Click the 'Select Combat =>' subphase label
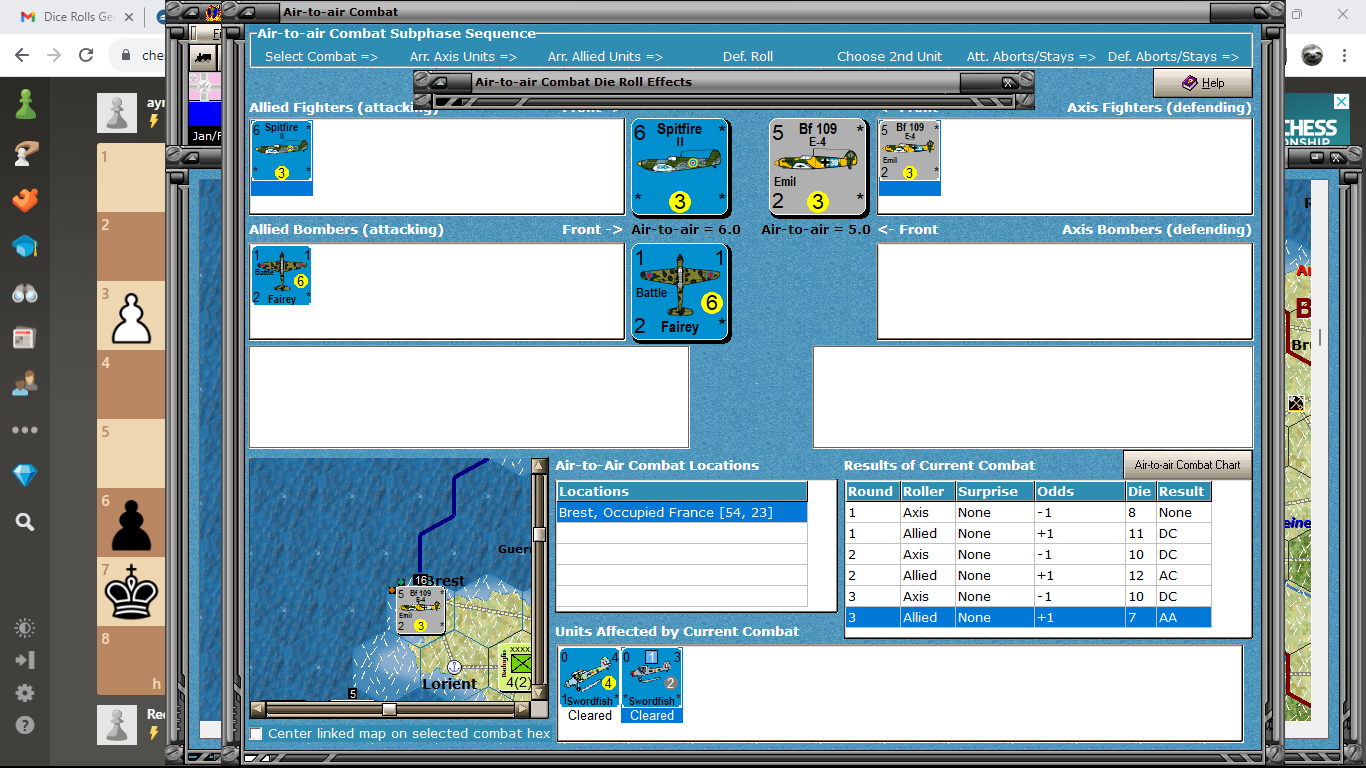The width and height of the screenshot is (1366, 768). pos(321,57)
